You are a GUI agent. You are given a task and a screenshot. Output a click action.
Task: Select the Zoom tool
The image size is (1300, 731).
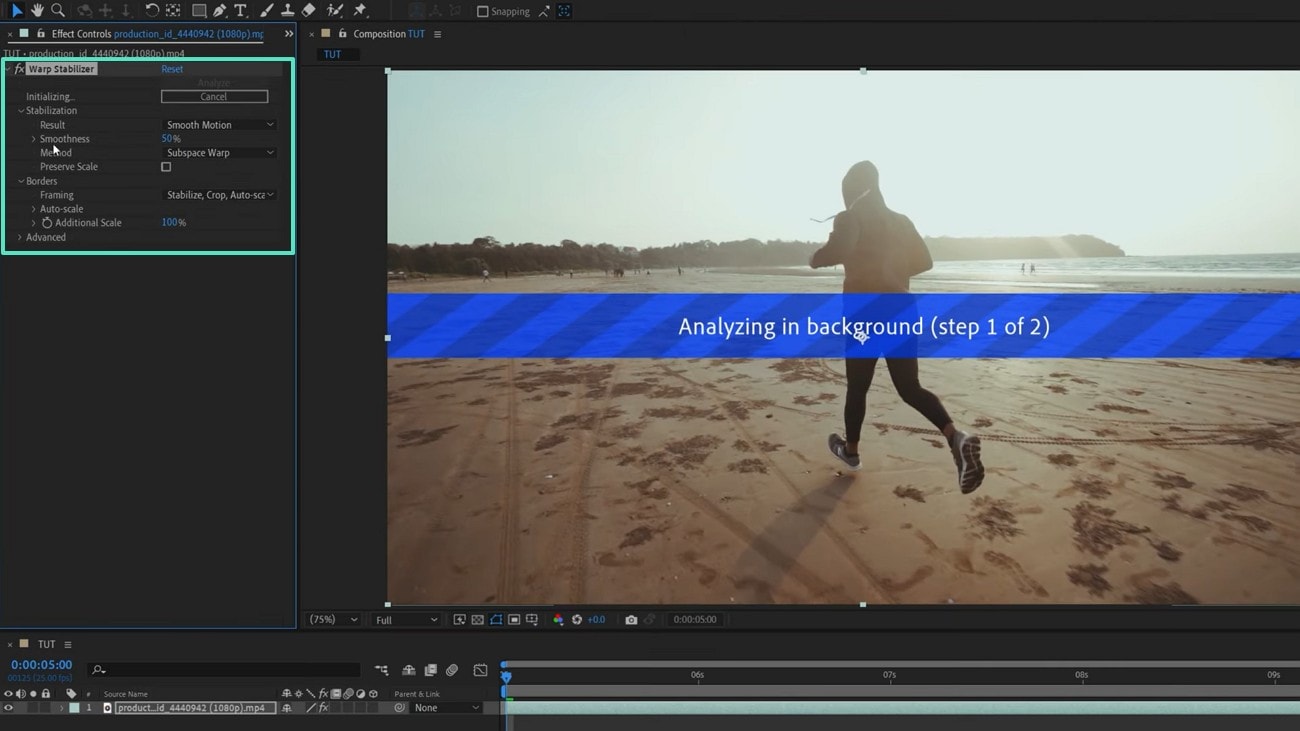click(59, 11)
